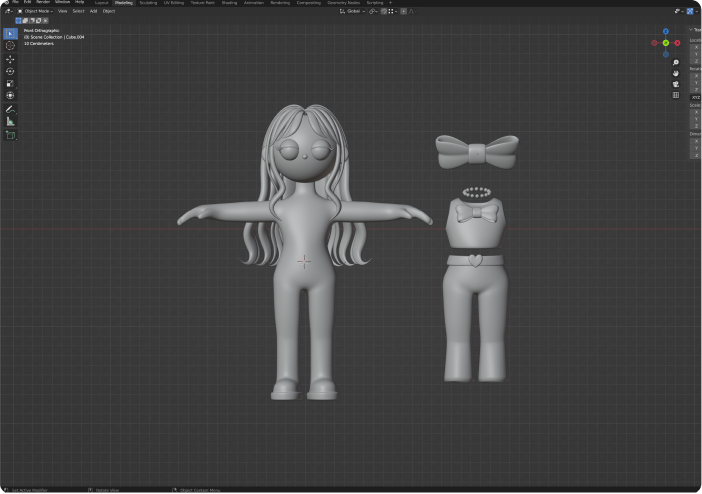Toggle the camera view icon
This screenshot has width=702, height=494.
(x=676, y=84)
